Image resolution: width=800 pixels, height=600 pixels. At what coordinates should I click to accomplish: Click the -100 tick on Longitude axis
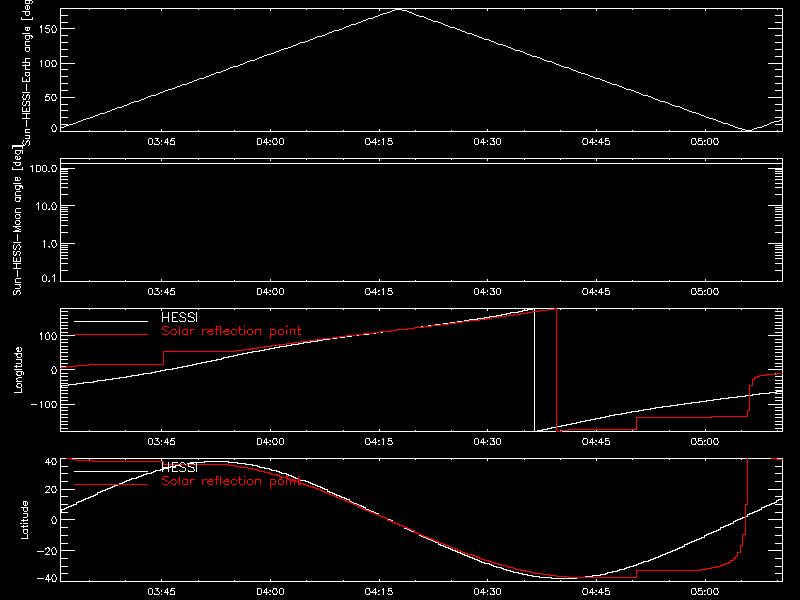[43, 404]
